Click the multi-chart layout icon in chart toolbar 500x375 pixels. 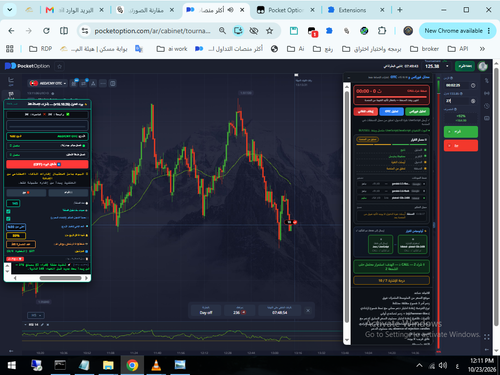[x=113, y=83]
